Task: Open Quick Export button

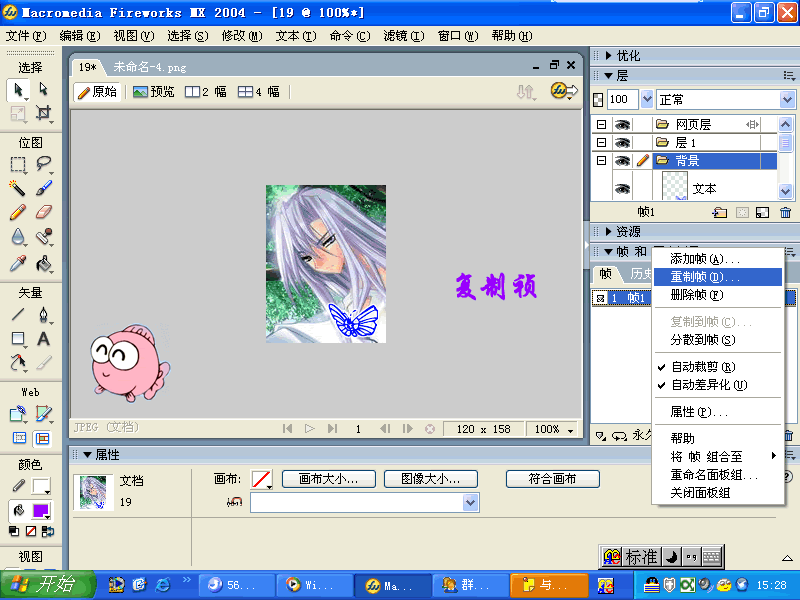Action: 564,91
